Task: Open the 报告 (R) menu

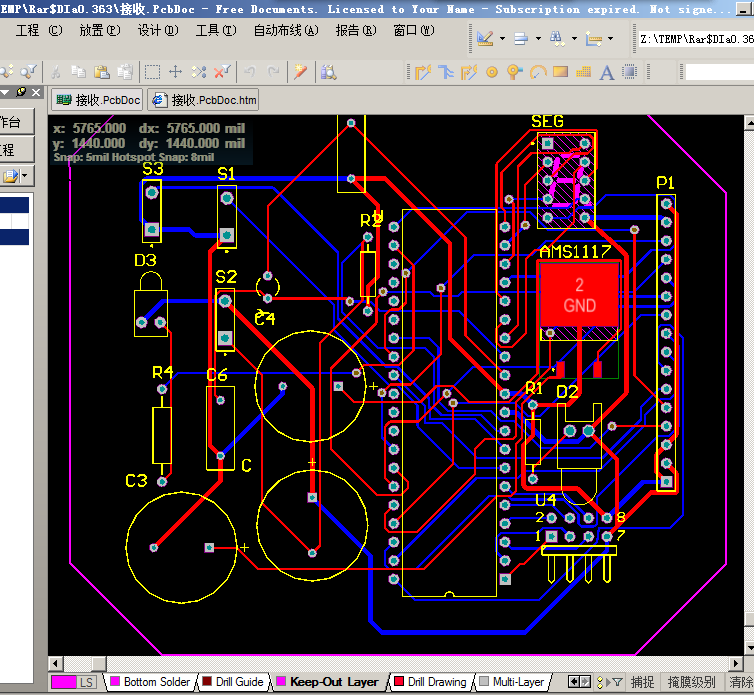Action: (x=356, y=30)
